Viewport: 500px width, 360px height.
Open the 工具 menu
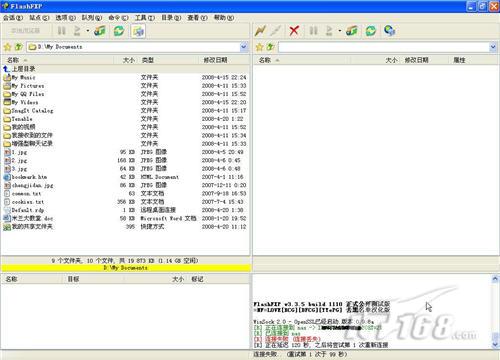(144, 18)
